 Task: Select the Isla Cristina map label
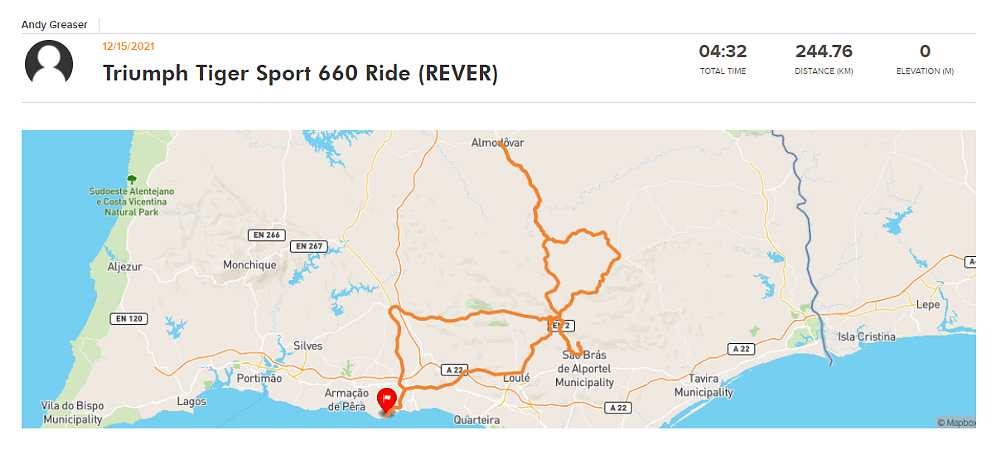(866, 337)
